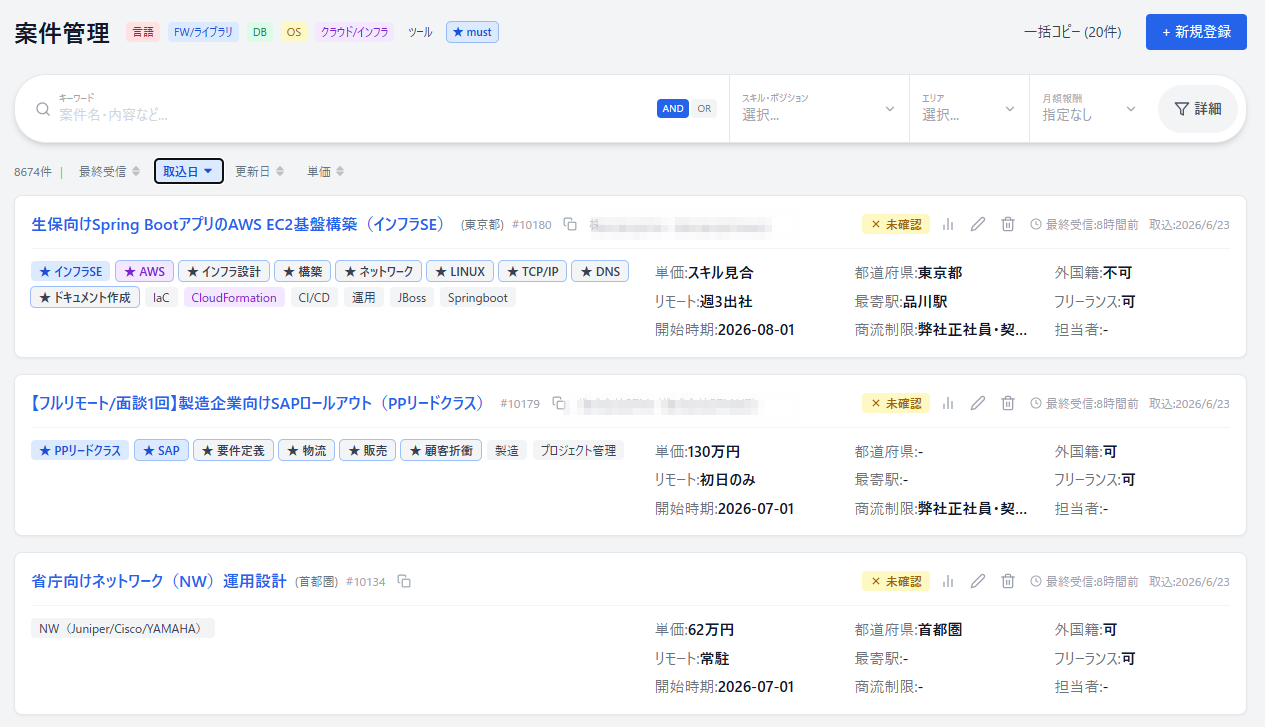Edit the network design case with pencil icon

pyautogui.click(x=979, y=581)
